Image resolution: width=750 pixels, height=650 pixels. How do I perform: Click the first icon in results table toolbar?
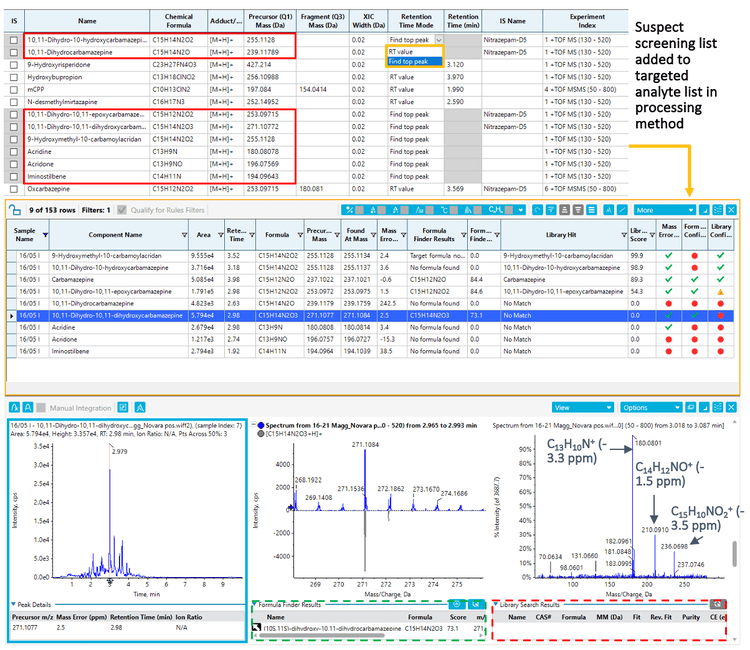coord(348,210)
